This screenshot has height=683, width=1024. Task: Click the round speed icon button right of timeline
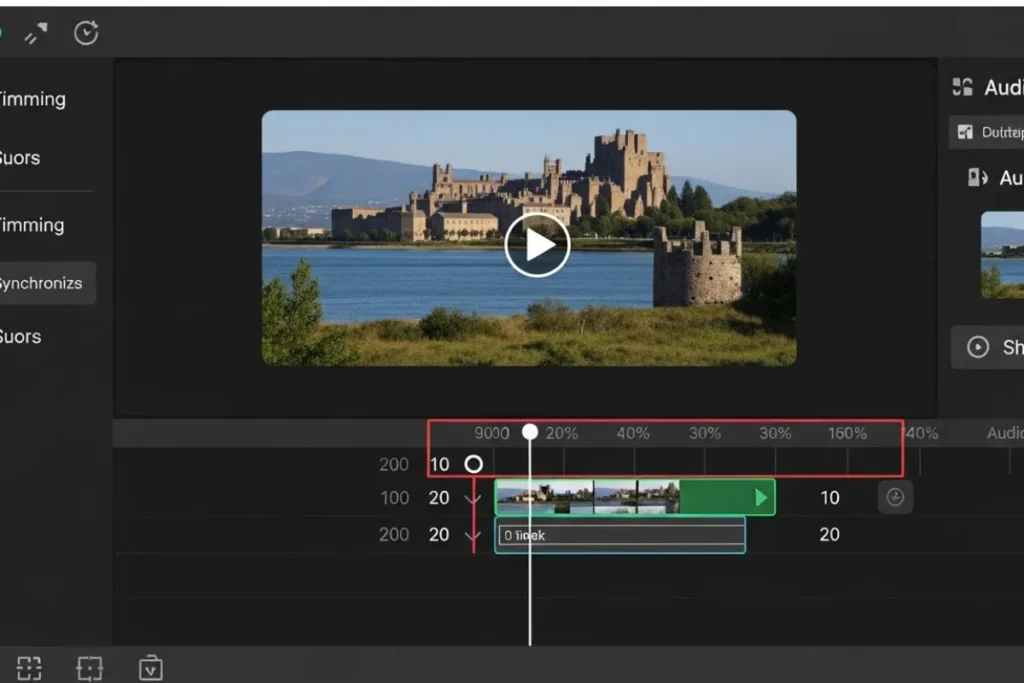tap(895, 497)
